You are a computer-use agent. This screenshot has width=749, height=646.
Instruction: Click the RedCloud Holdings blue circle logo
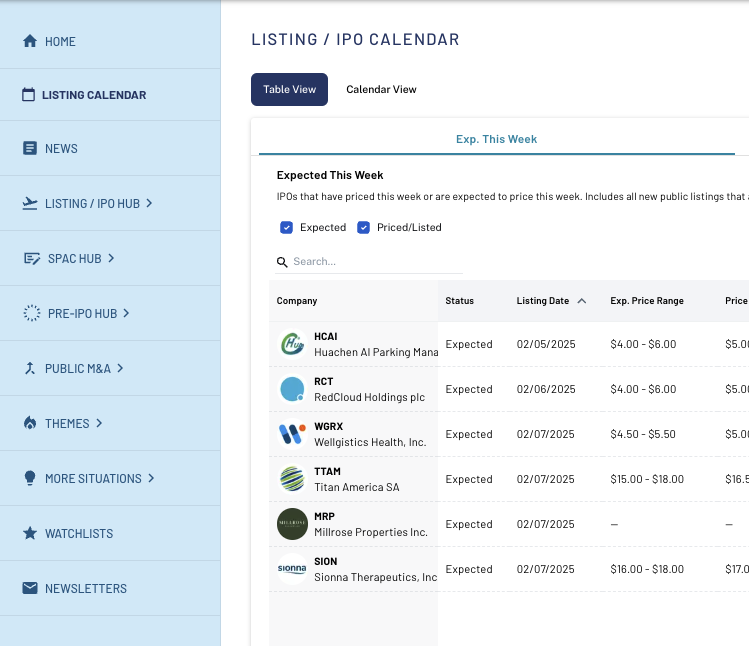tap(292, 389)
